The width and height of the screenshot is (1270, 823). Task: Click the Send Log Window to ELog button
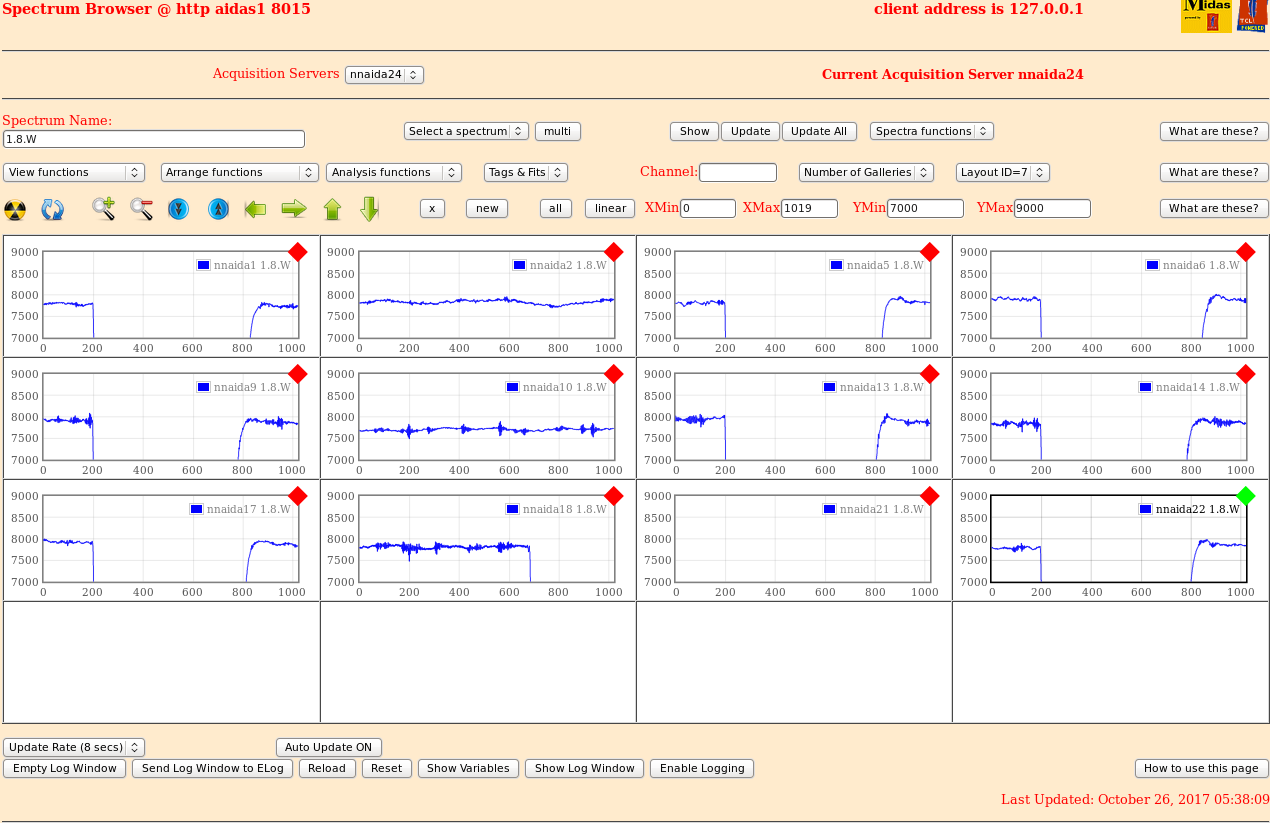point(212,768)
